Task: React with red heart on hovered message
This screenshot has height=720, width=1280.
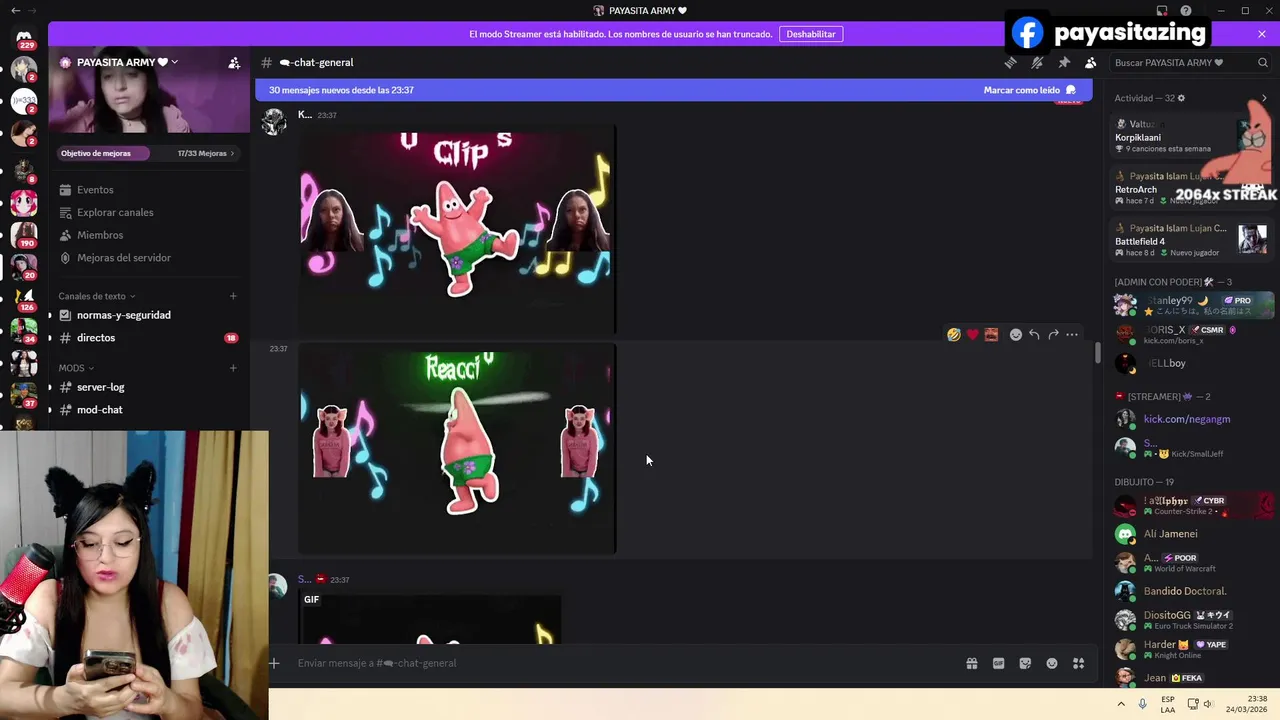Action: click(x=972, y=335)
